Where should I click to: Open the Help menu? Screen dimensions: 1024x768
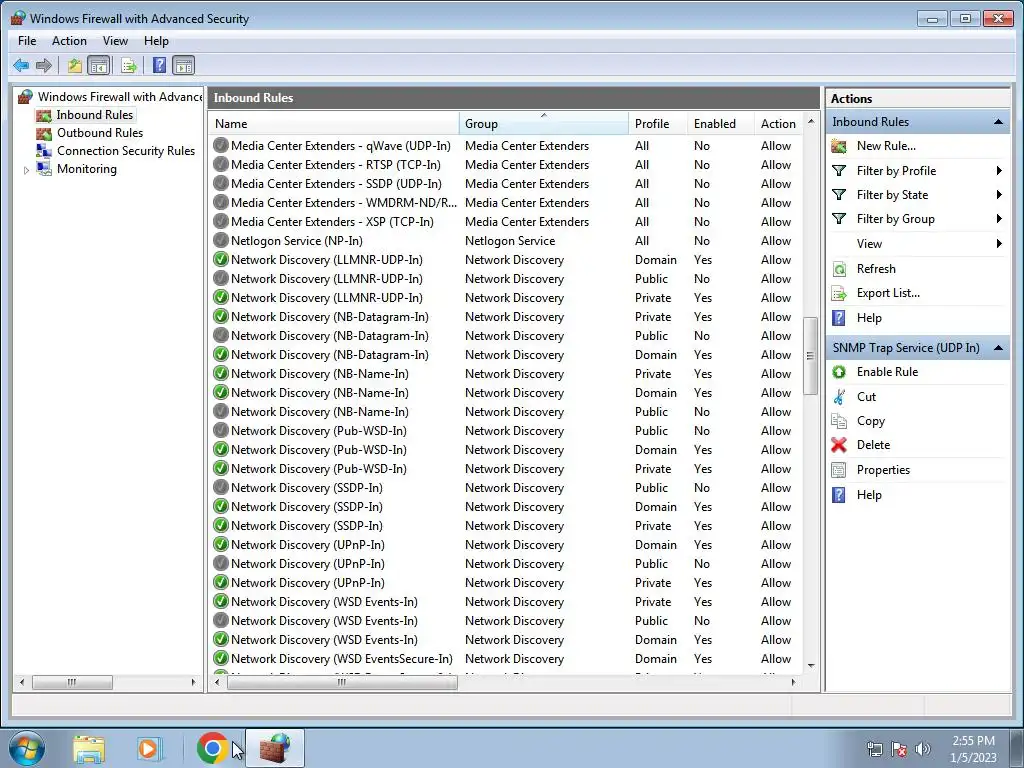pyautogui.click(x=156, y=40)
